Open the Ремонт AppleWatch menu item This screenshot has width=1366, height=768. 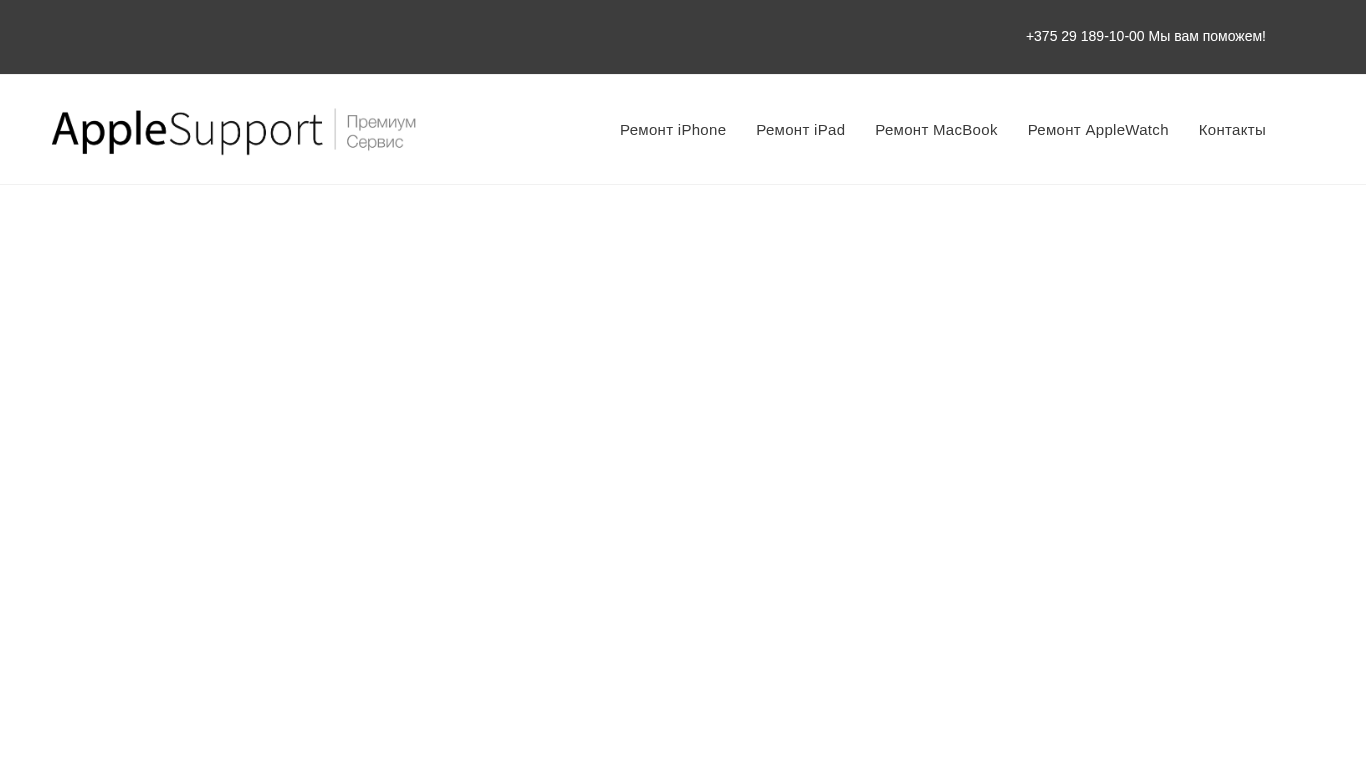pos(1098,130)
